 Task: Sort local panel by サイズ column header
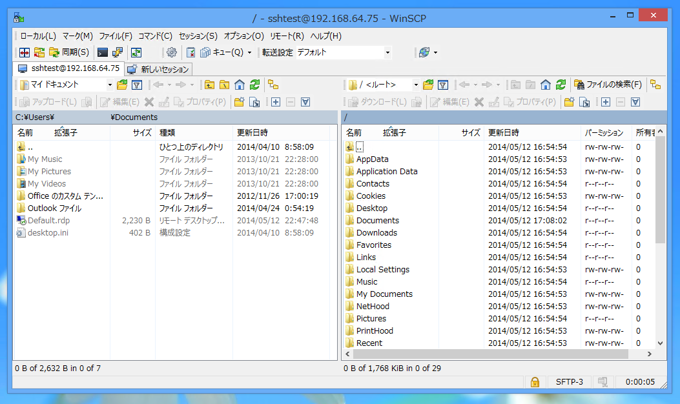[x=133, y=133]
